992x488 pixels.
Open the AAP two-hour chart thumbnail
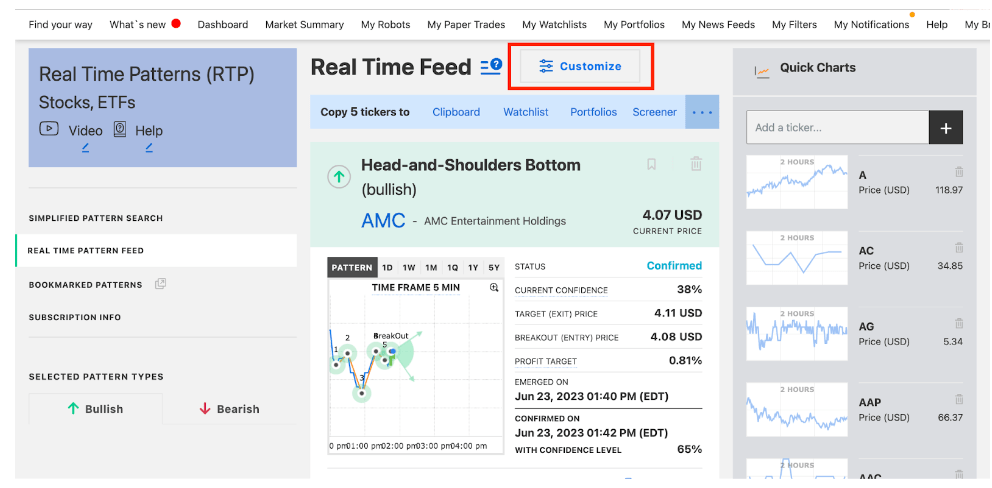[x=797, y=410]
